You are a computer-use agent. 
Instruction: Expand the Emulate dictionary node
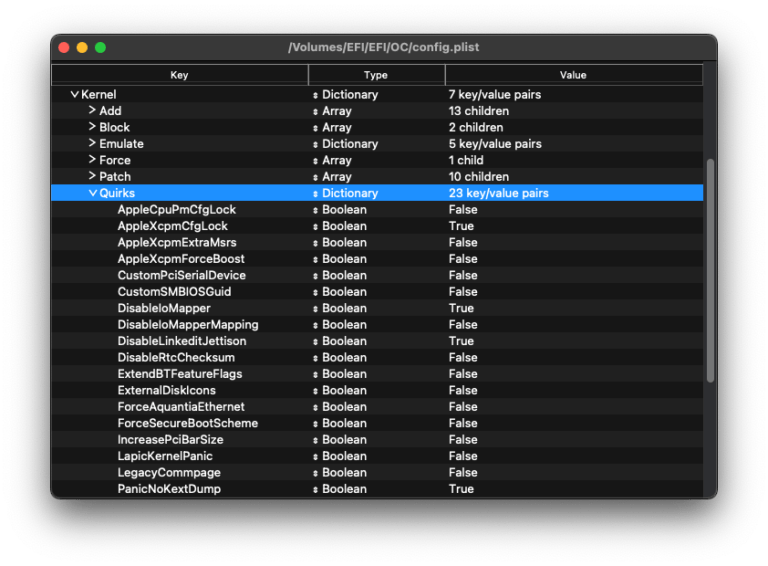[x=92, y=144]
